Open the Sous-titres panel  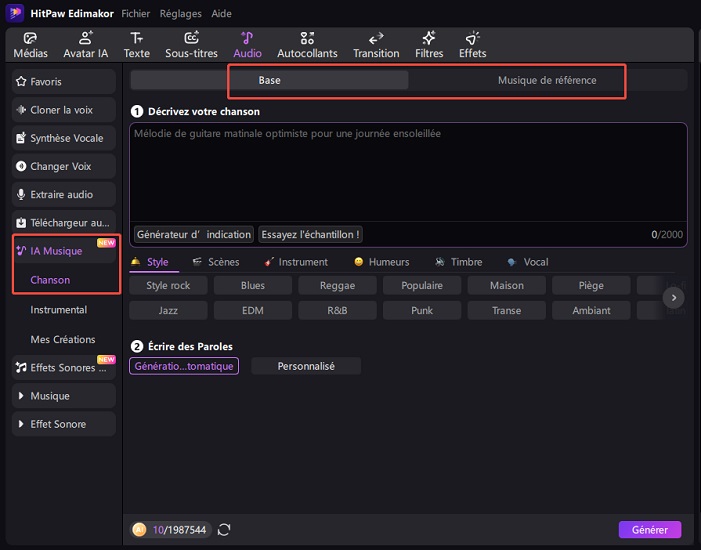(190, 44)
